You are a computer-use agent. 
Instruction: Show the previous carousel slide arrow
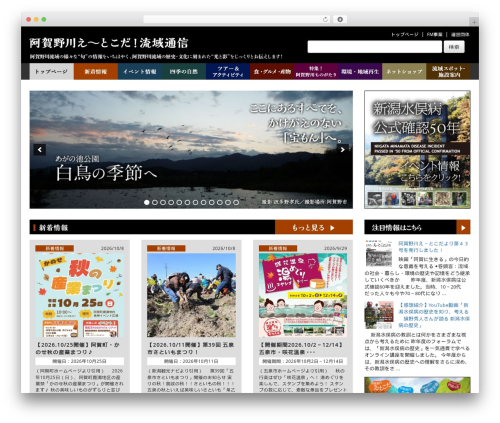[x=40, y=149]
